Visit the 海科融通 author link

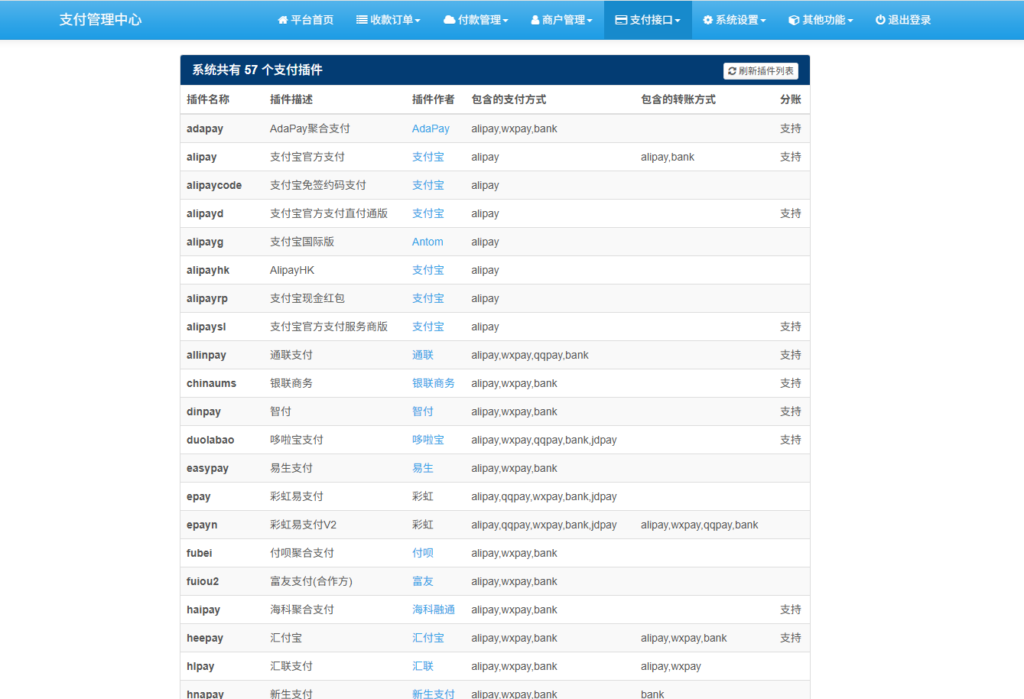click(433, 610)
